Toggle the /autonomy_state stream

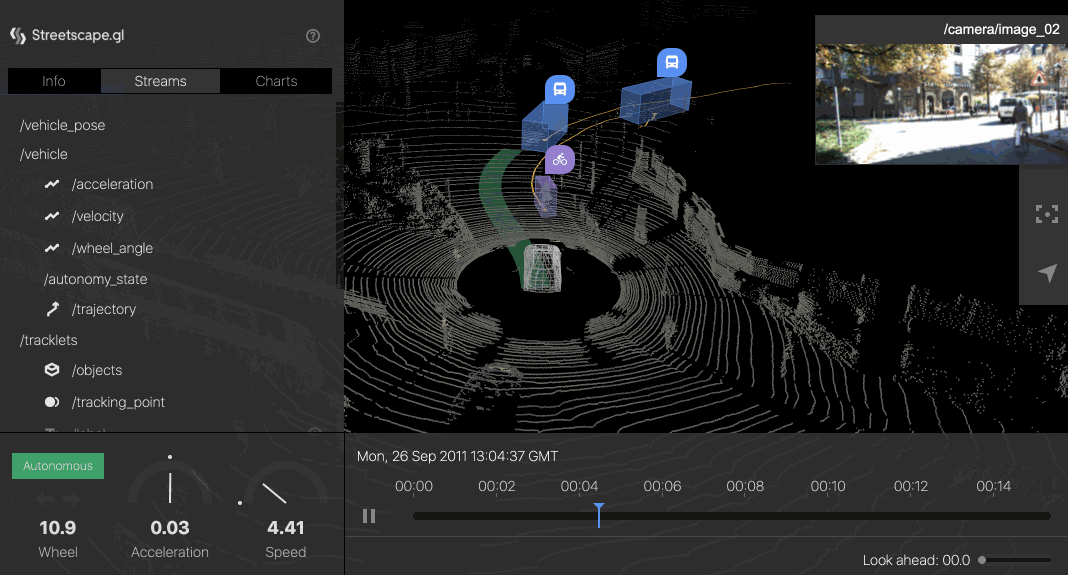point(95,279)
